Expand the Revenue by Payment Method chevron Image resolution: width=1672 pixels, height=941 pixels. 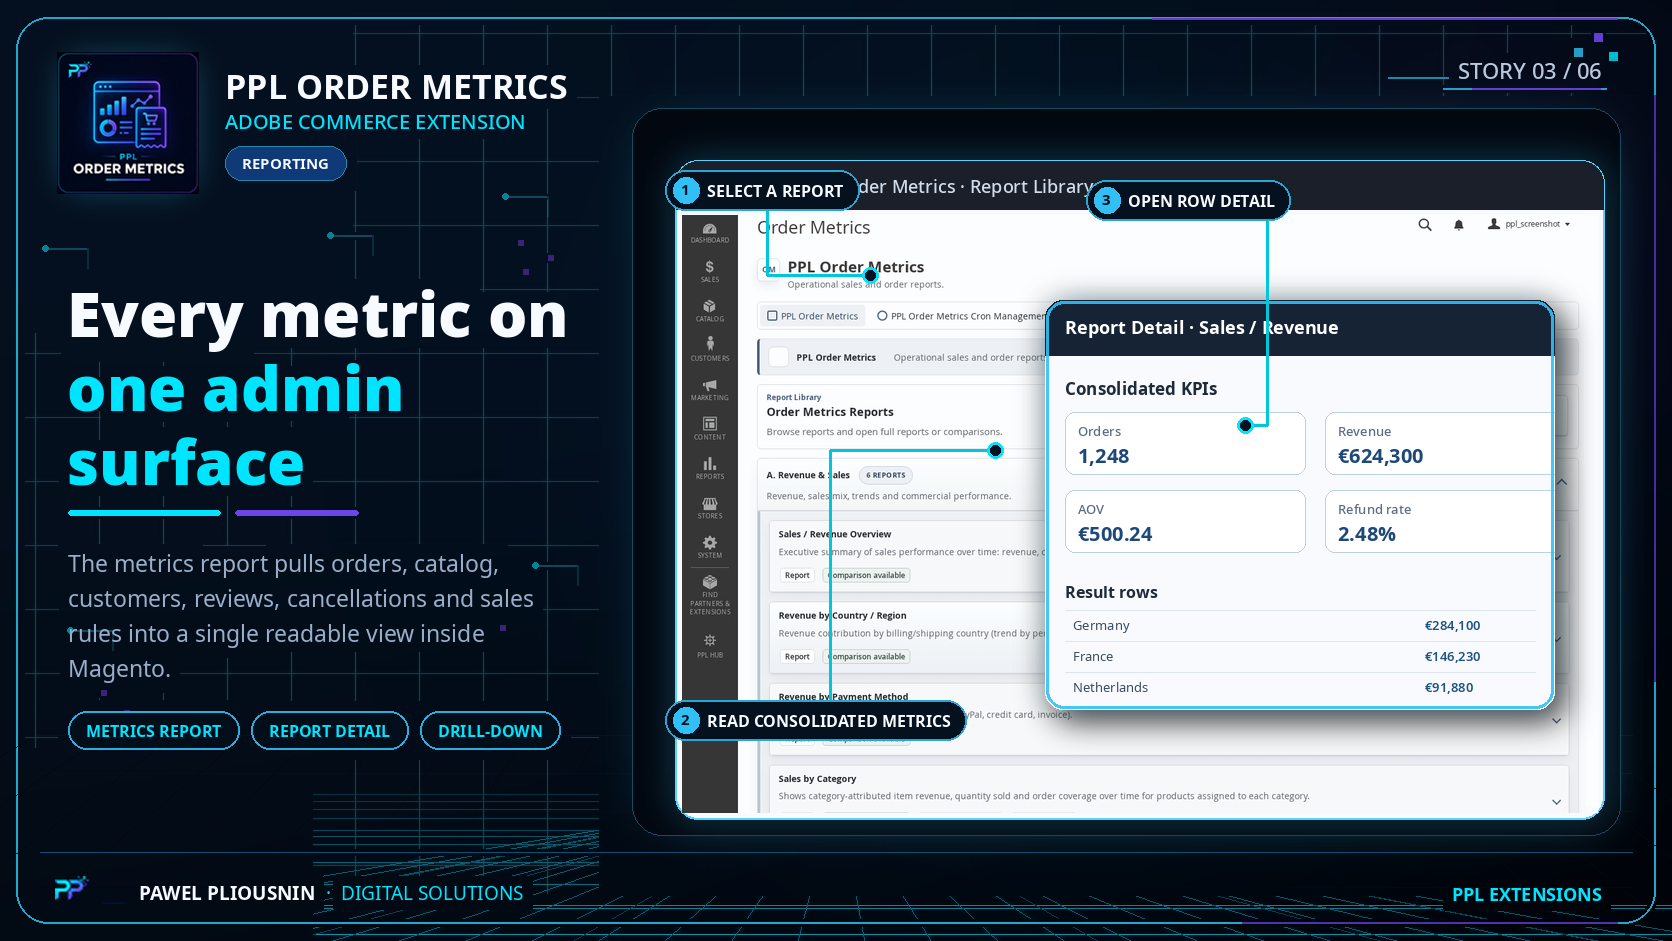(x=1556, y=721)
